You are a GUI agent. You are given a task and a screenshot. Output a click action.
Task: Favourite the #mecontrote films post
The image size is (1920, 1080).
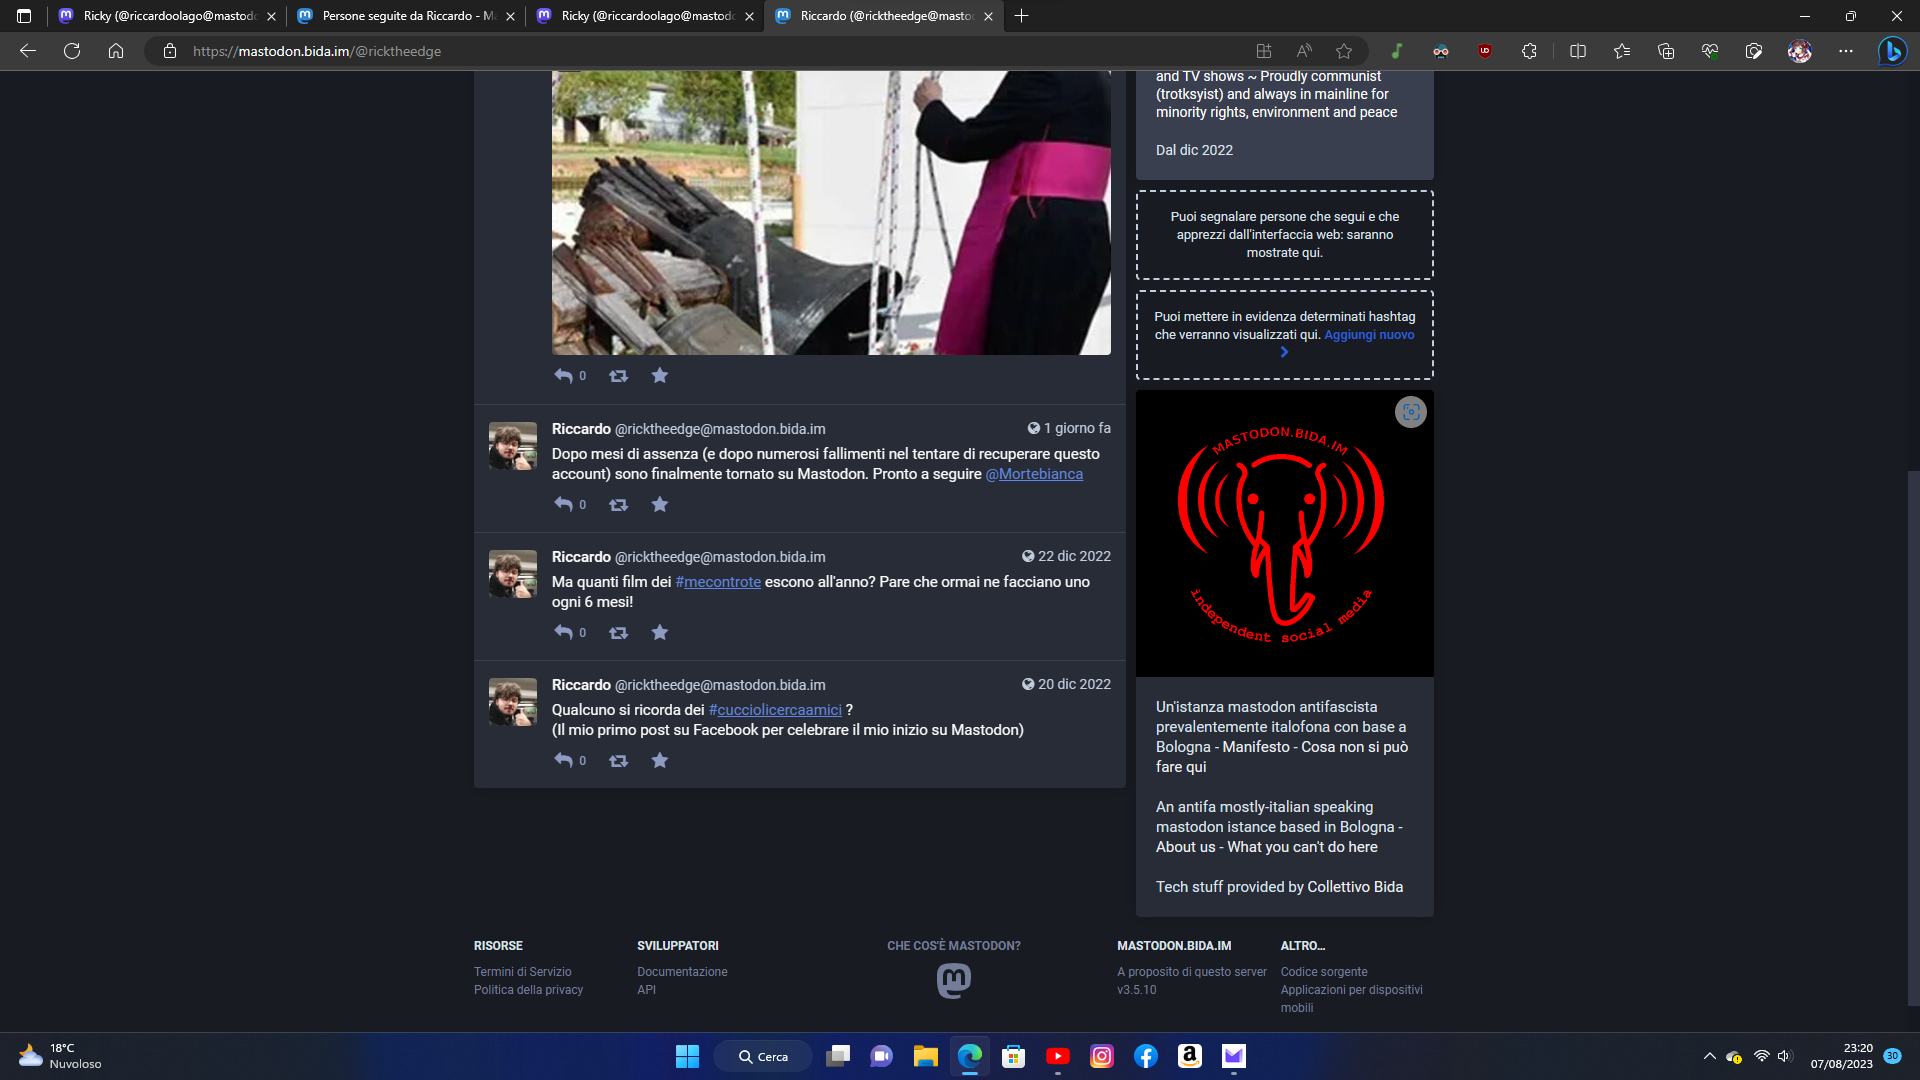pyautogui.click(x=659, y=633)
